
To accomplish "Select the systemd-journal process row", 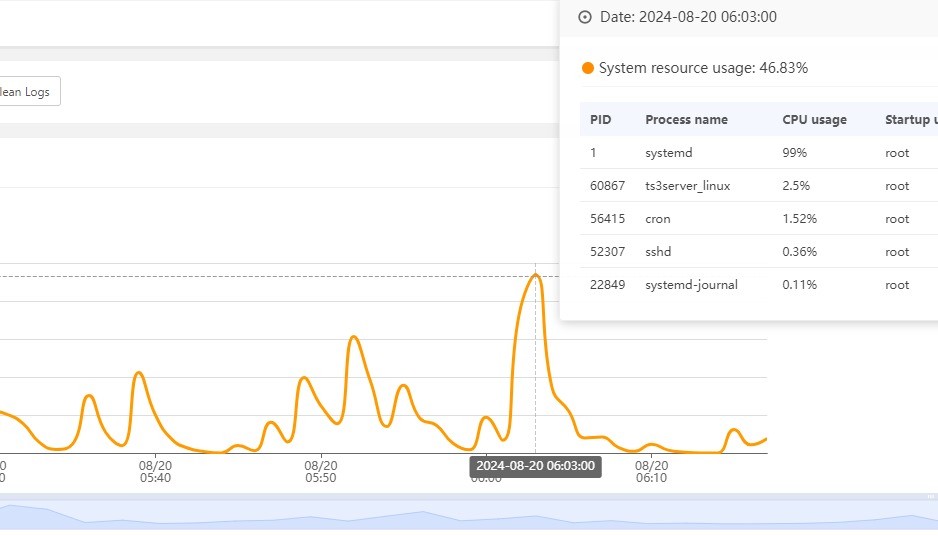I will click(759, 285).
